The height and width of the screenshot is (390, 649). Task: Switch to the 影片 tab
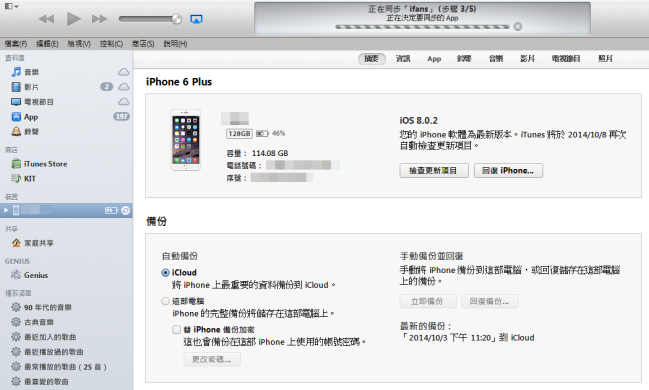pyautogui.click(x=527, y=59)
